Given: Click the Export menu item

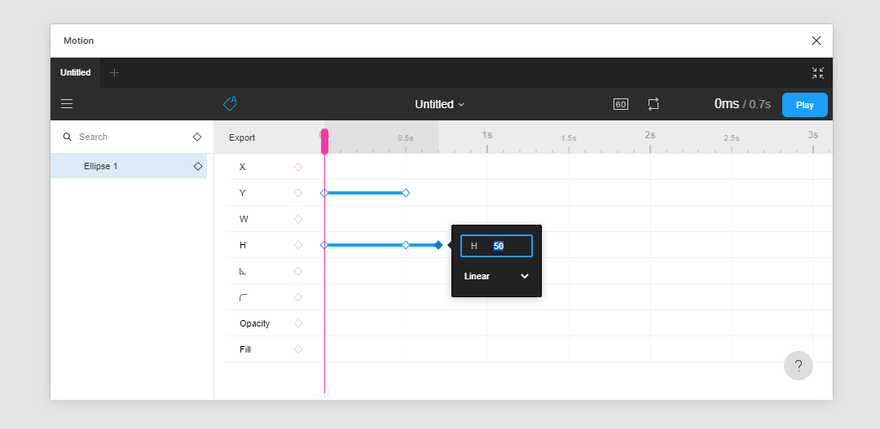Looking at the screenshot, I should (x=242, y=138).
